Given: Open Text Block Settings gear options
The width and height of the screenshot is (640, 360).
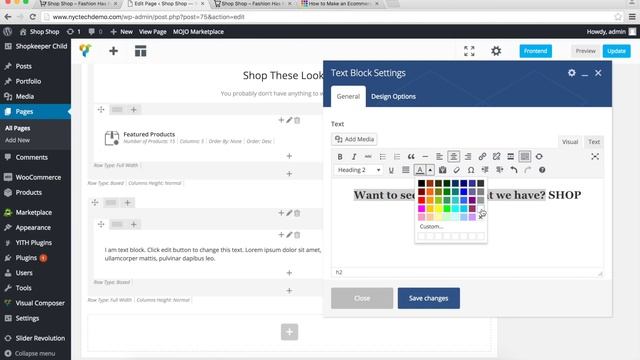Looking at the screenshot, I should tap(572, 73).
